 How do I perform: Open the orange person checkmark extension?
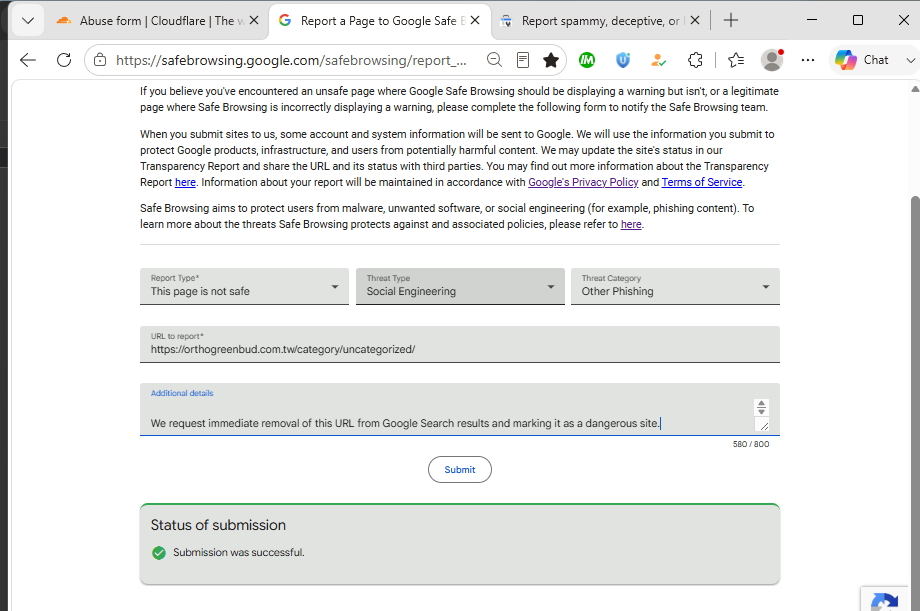pos(658,60)
